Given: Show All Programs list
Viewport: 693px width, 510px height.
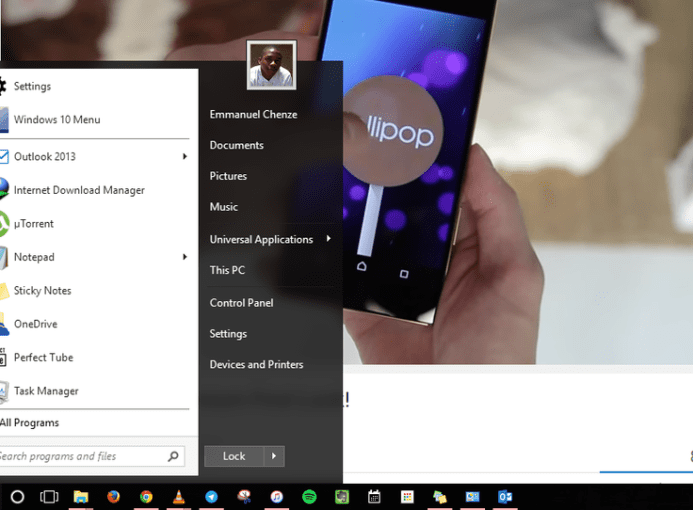Looking at the screenshot, I should (30, 423).
